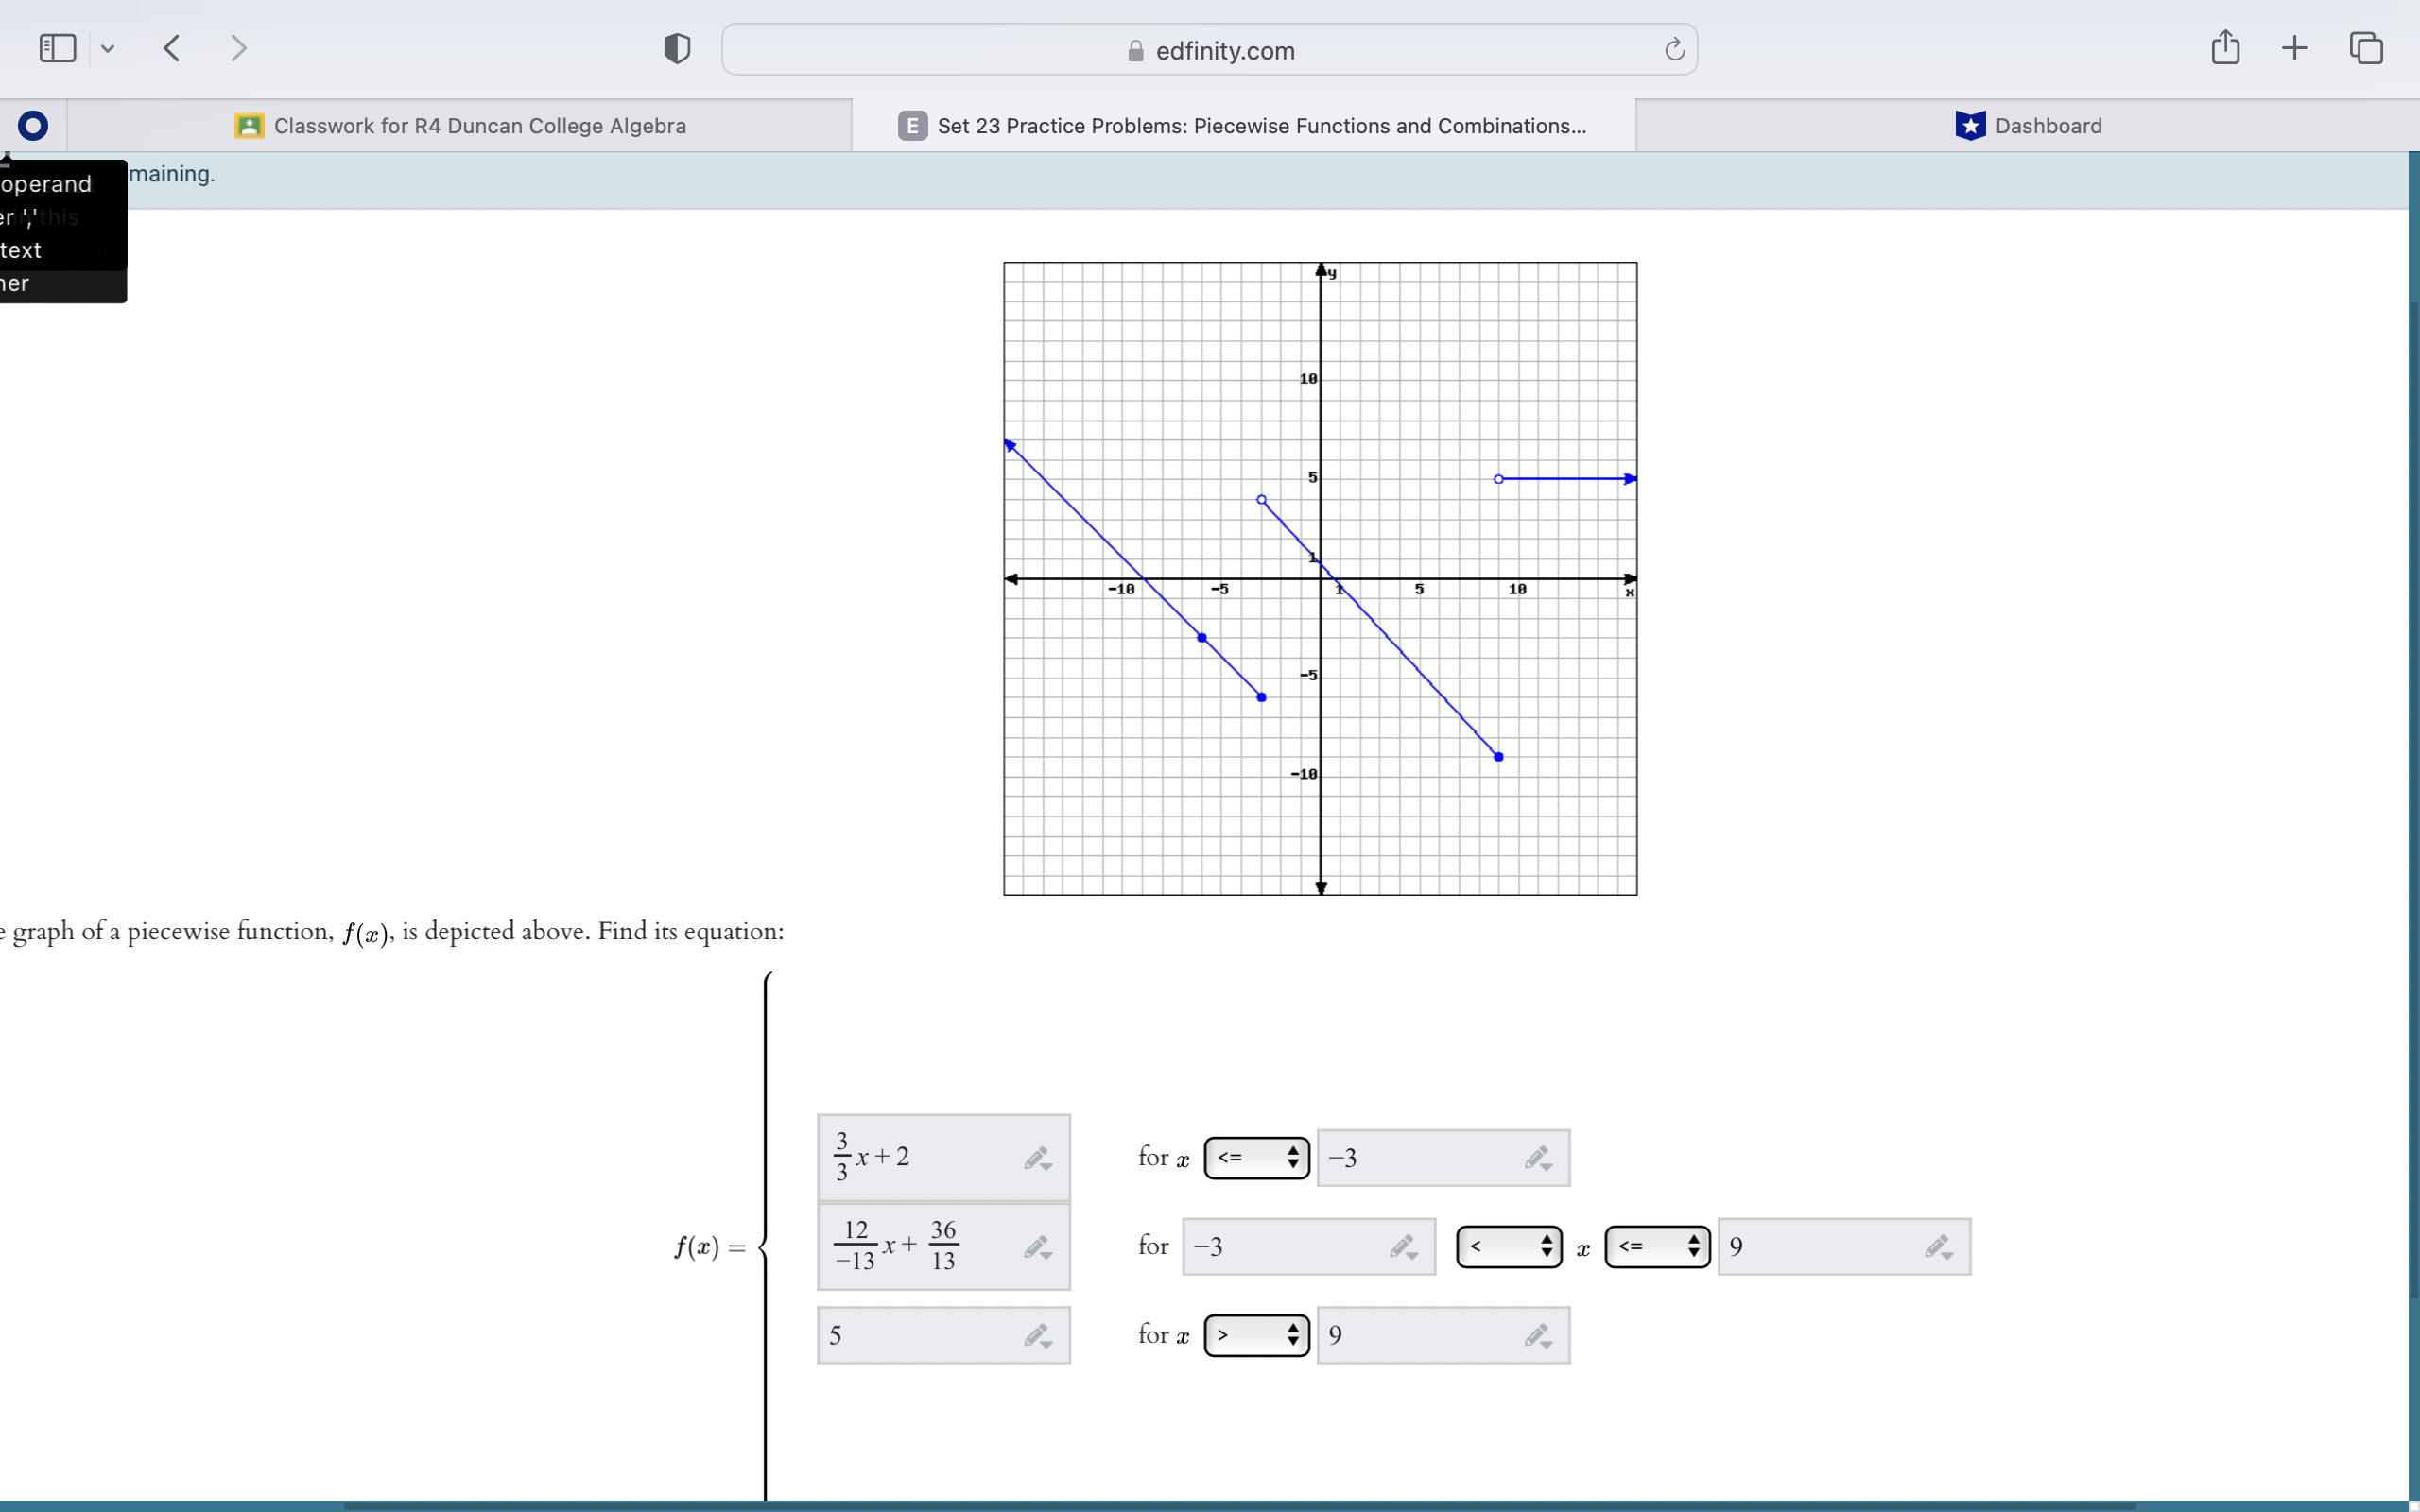The width and height of the screenshot is (2420, 1512).
Task: Open the Share sheet icon
Action: pyautogui.click(x=2224, y=47)
